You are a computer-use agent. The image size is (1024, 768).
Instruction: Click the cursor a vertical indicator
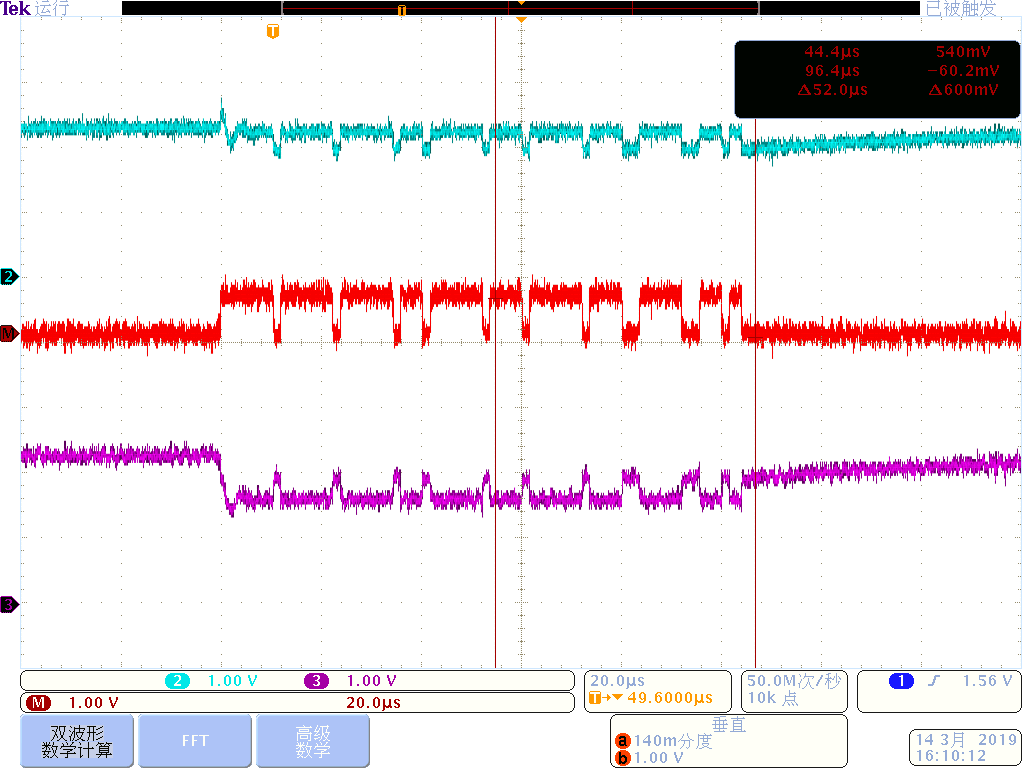click(x=622, y=741)
